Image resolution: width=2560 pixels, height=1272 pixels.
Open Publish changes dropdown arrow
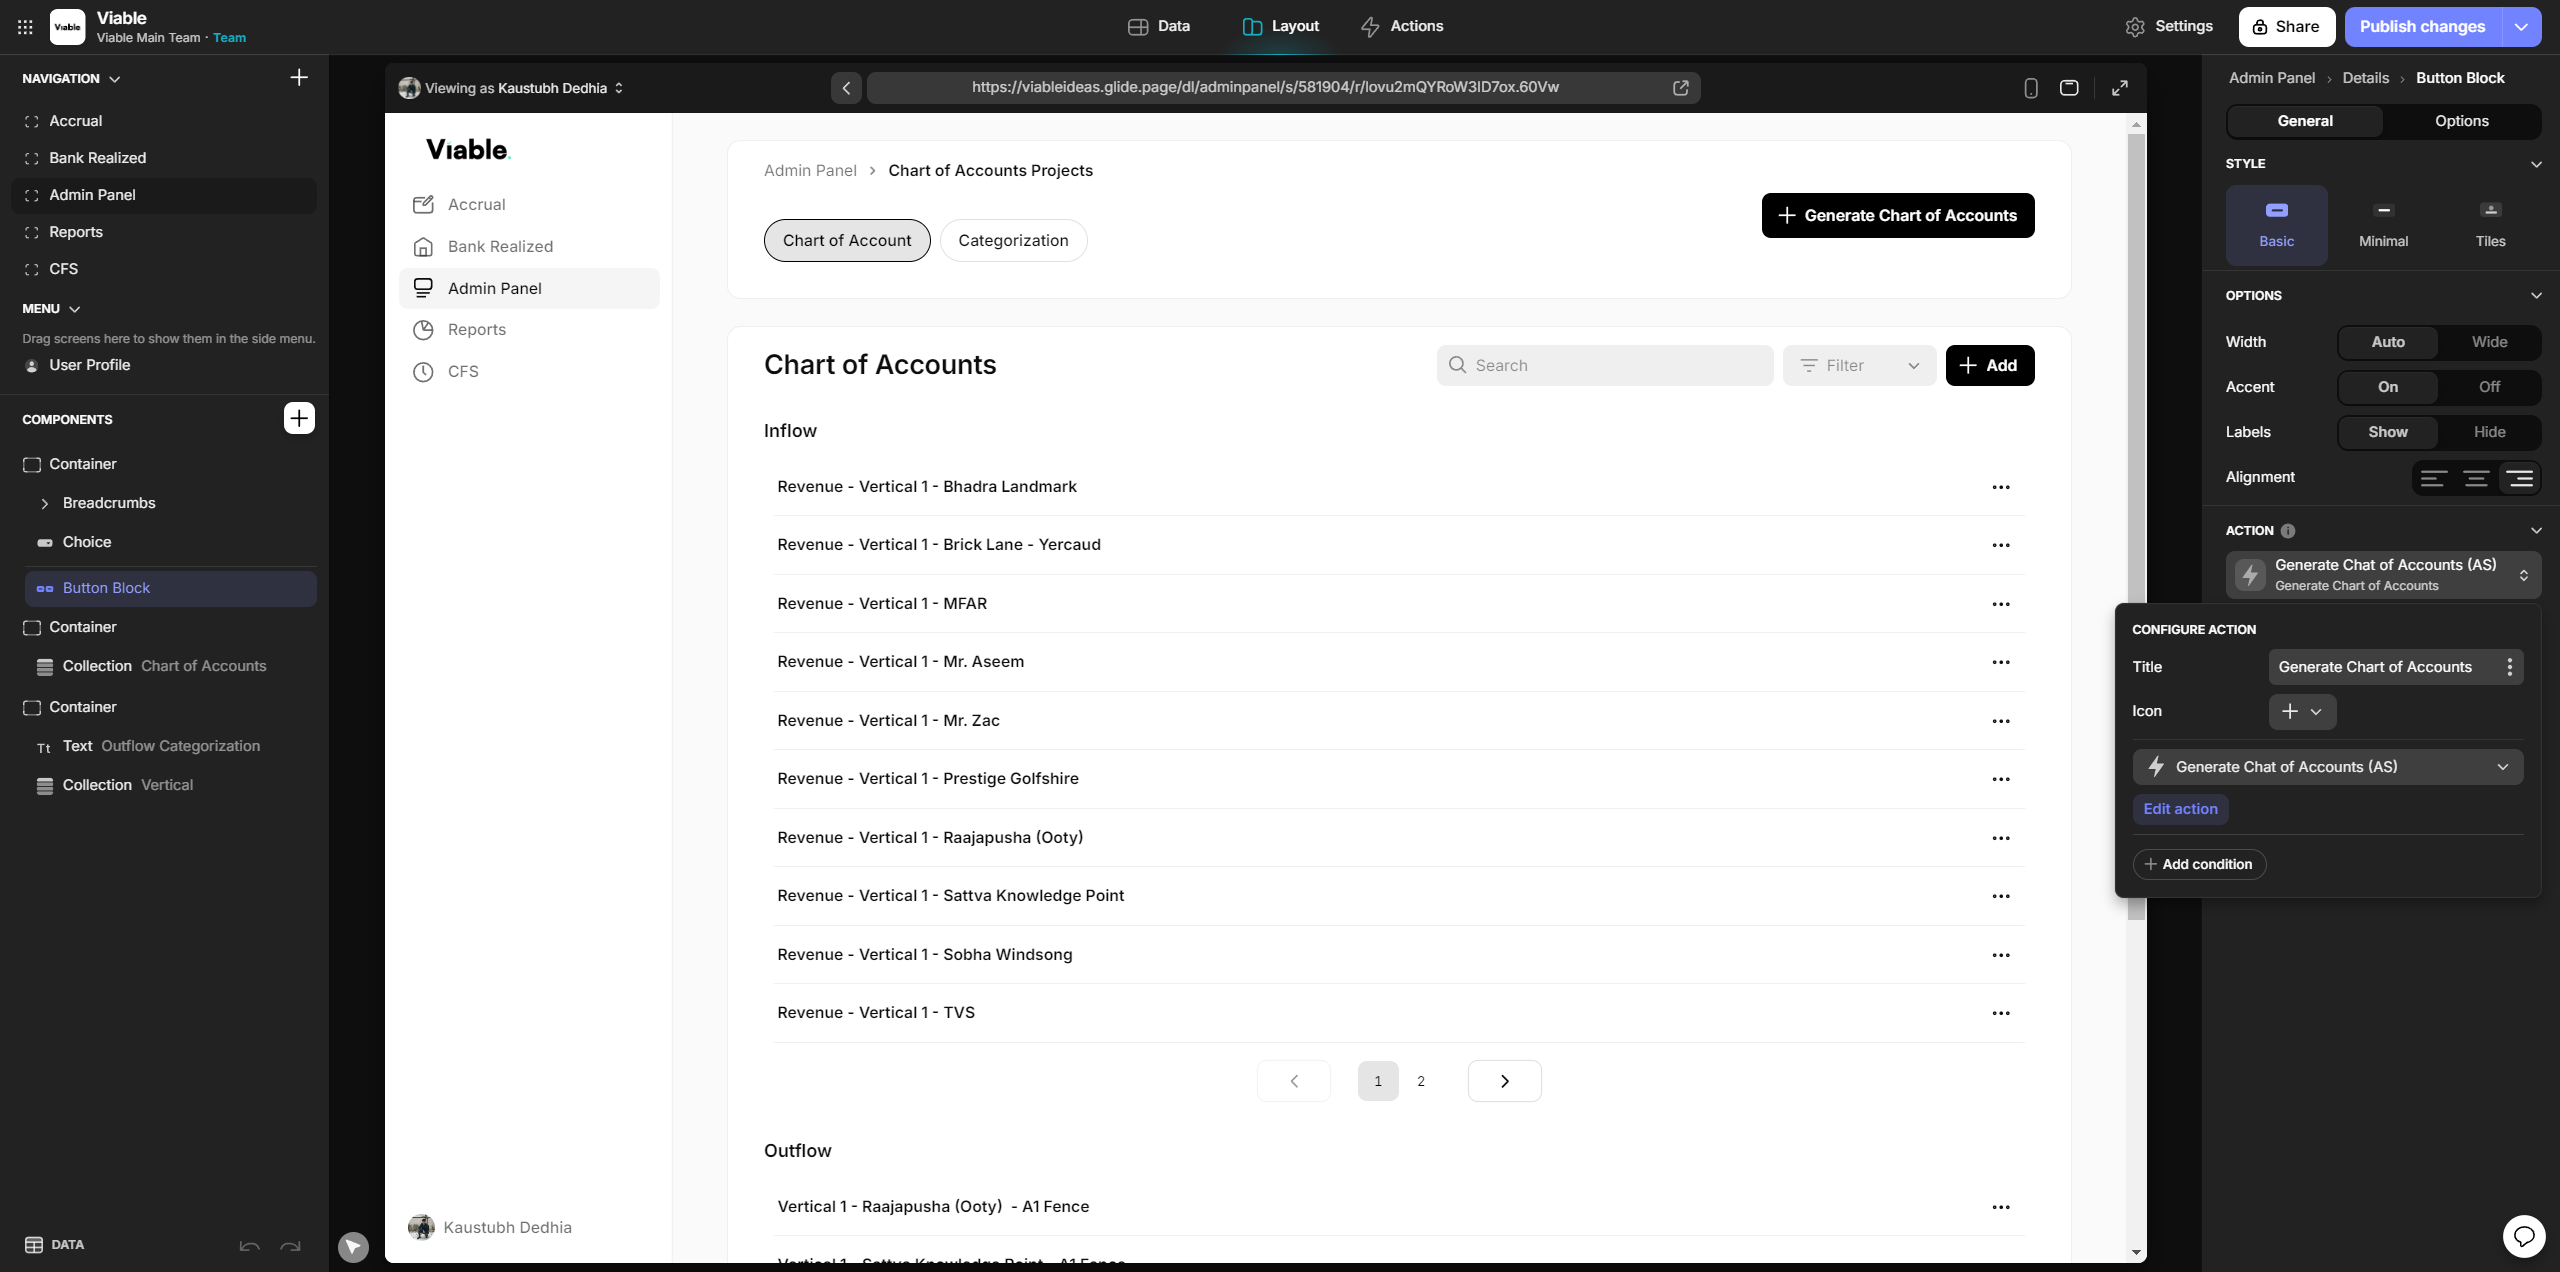(2521, 27)
